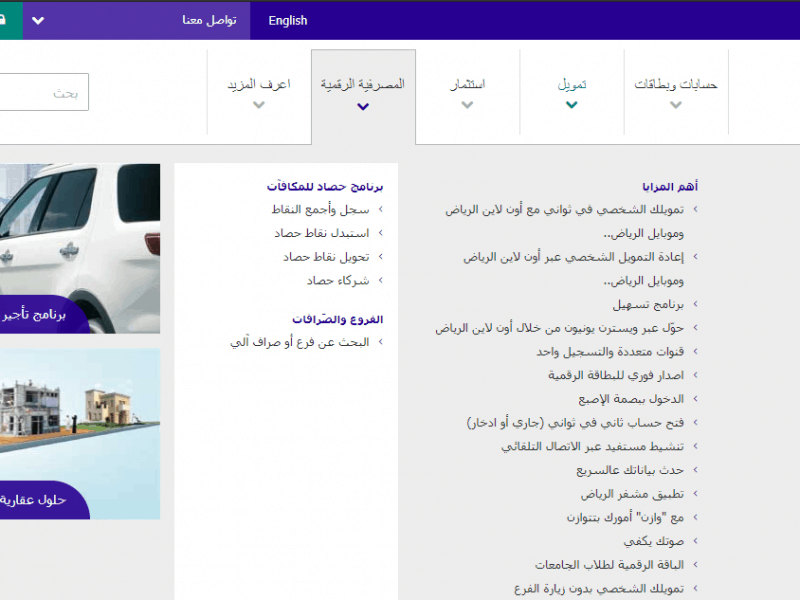Click the الفروع والصرّافات heading
This screenshot has width=800, height=600.
[338, 319]
